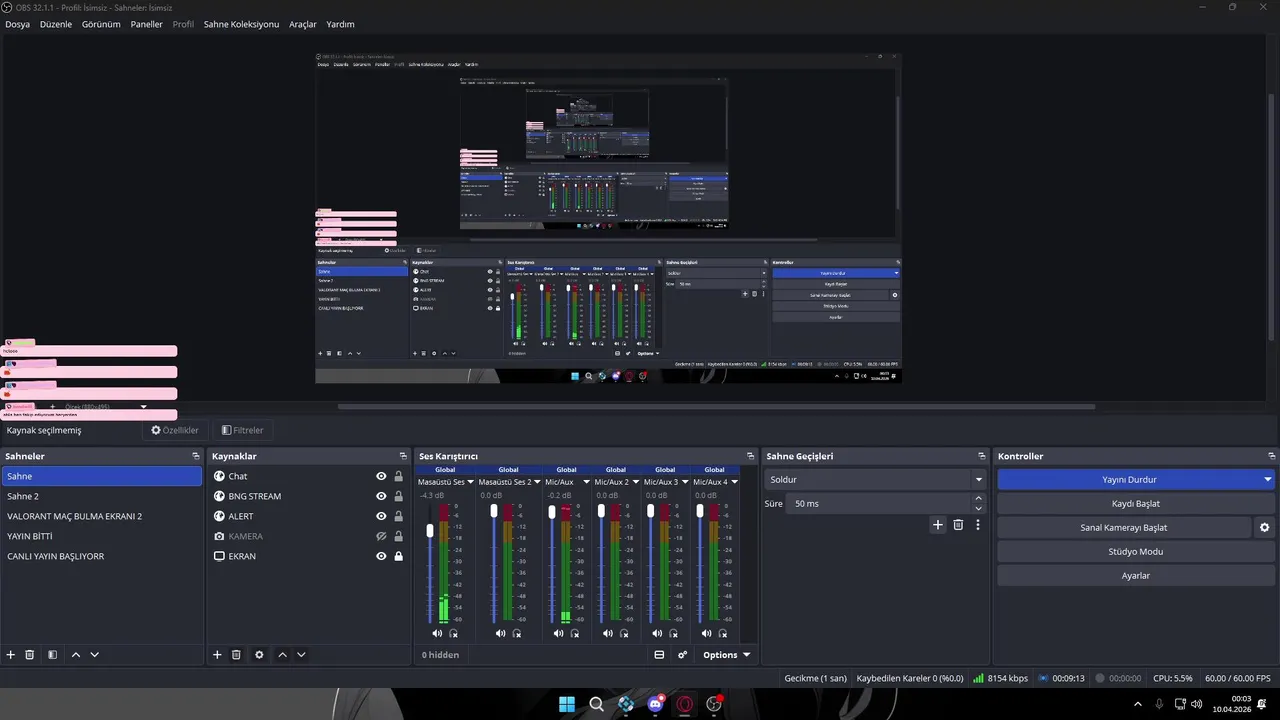The image size is (1280, 720).
Task: Toggle monitoring for Mic/Aux 3 headphone icon
Action: pyautogui.click(x=673, y=633)
